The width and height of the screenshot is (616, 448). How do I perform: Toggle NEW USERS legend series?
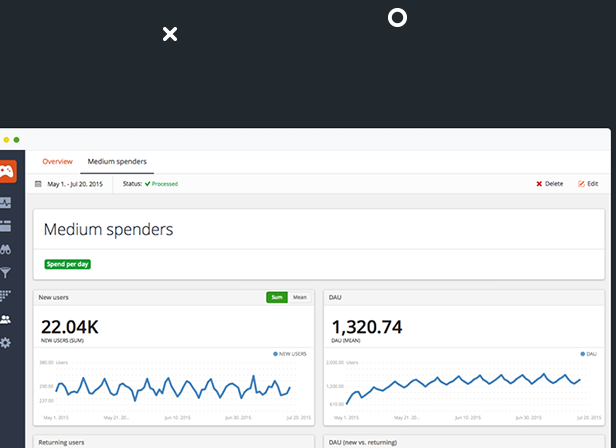click(290, 354)
